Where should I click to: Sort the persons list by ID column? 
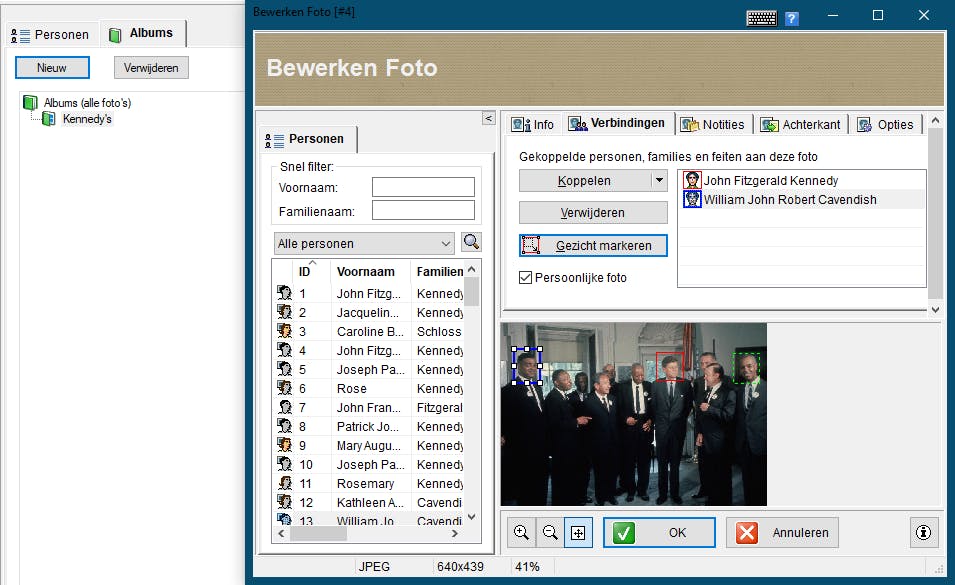(x=305, y=271)
